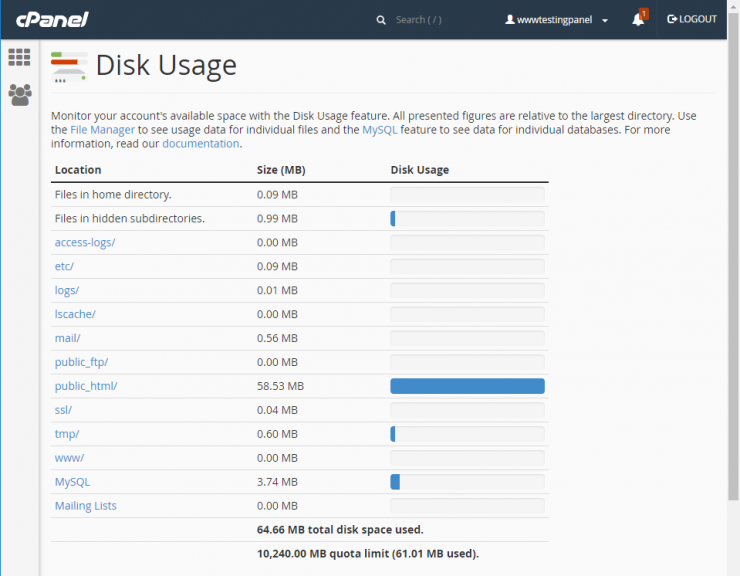
Task: Click the Disk Usage header icon
Action: tap(69, 66)
